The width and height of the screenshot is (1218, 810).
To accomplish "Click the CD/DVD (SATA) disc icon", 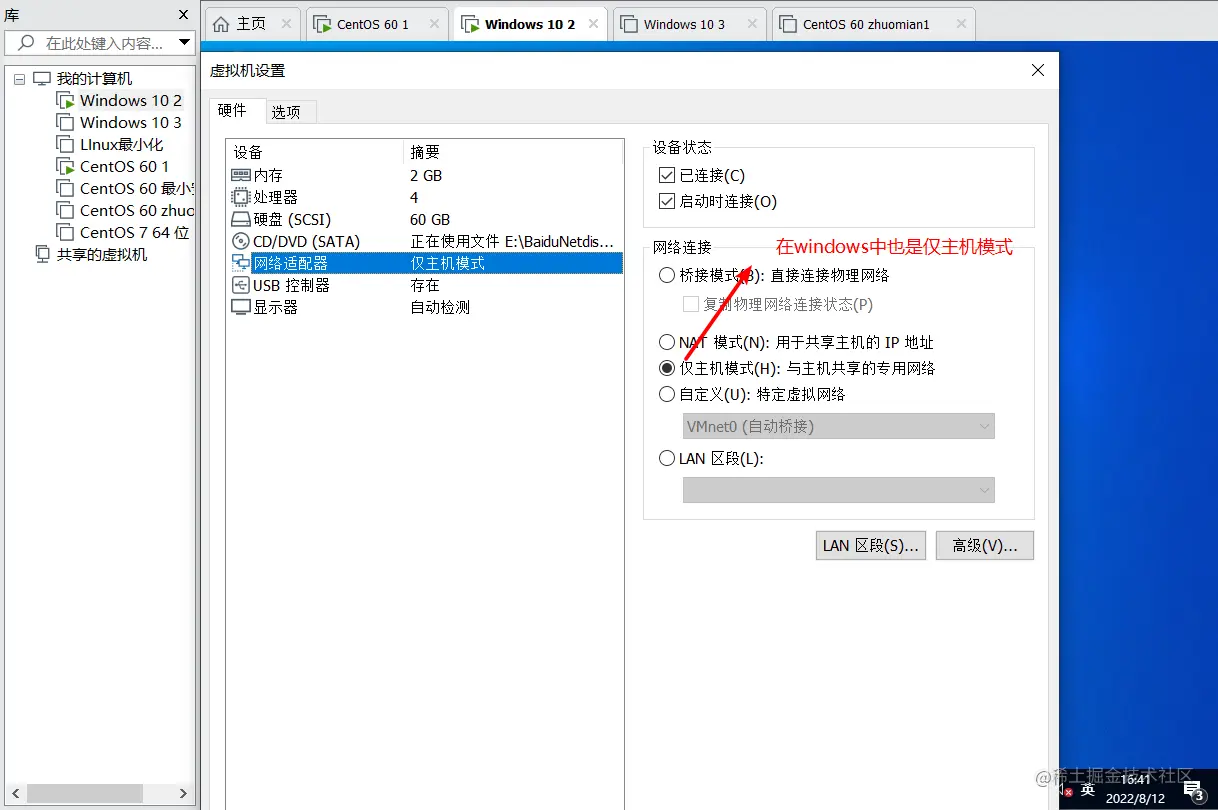I will coord(240,241).
